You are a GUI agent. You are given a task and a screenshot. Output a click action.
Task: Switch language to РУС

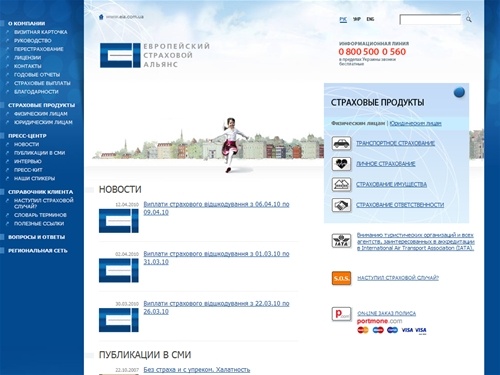343,19
